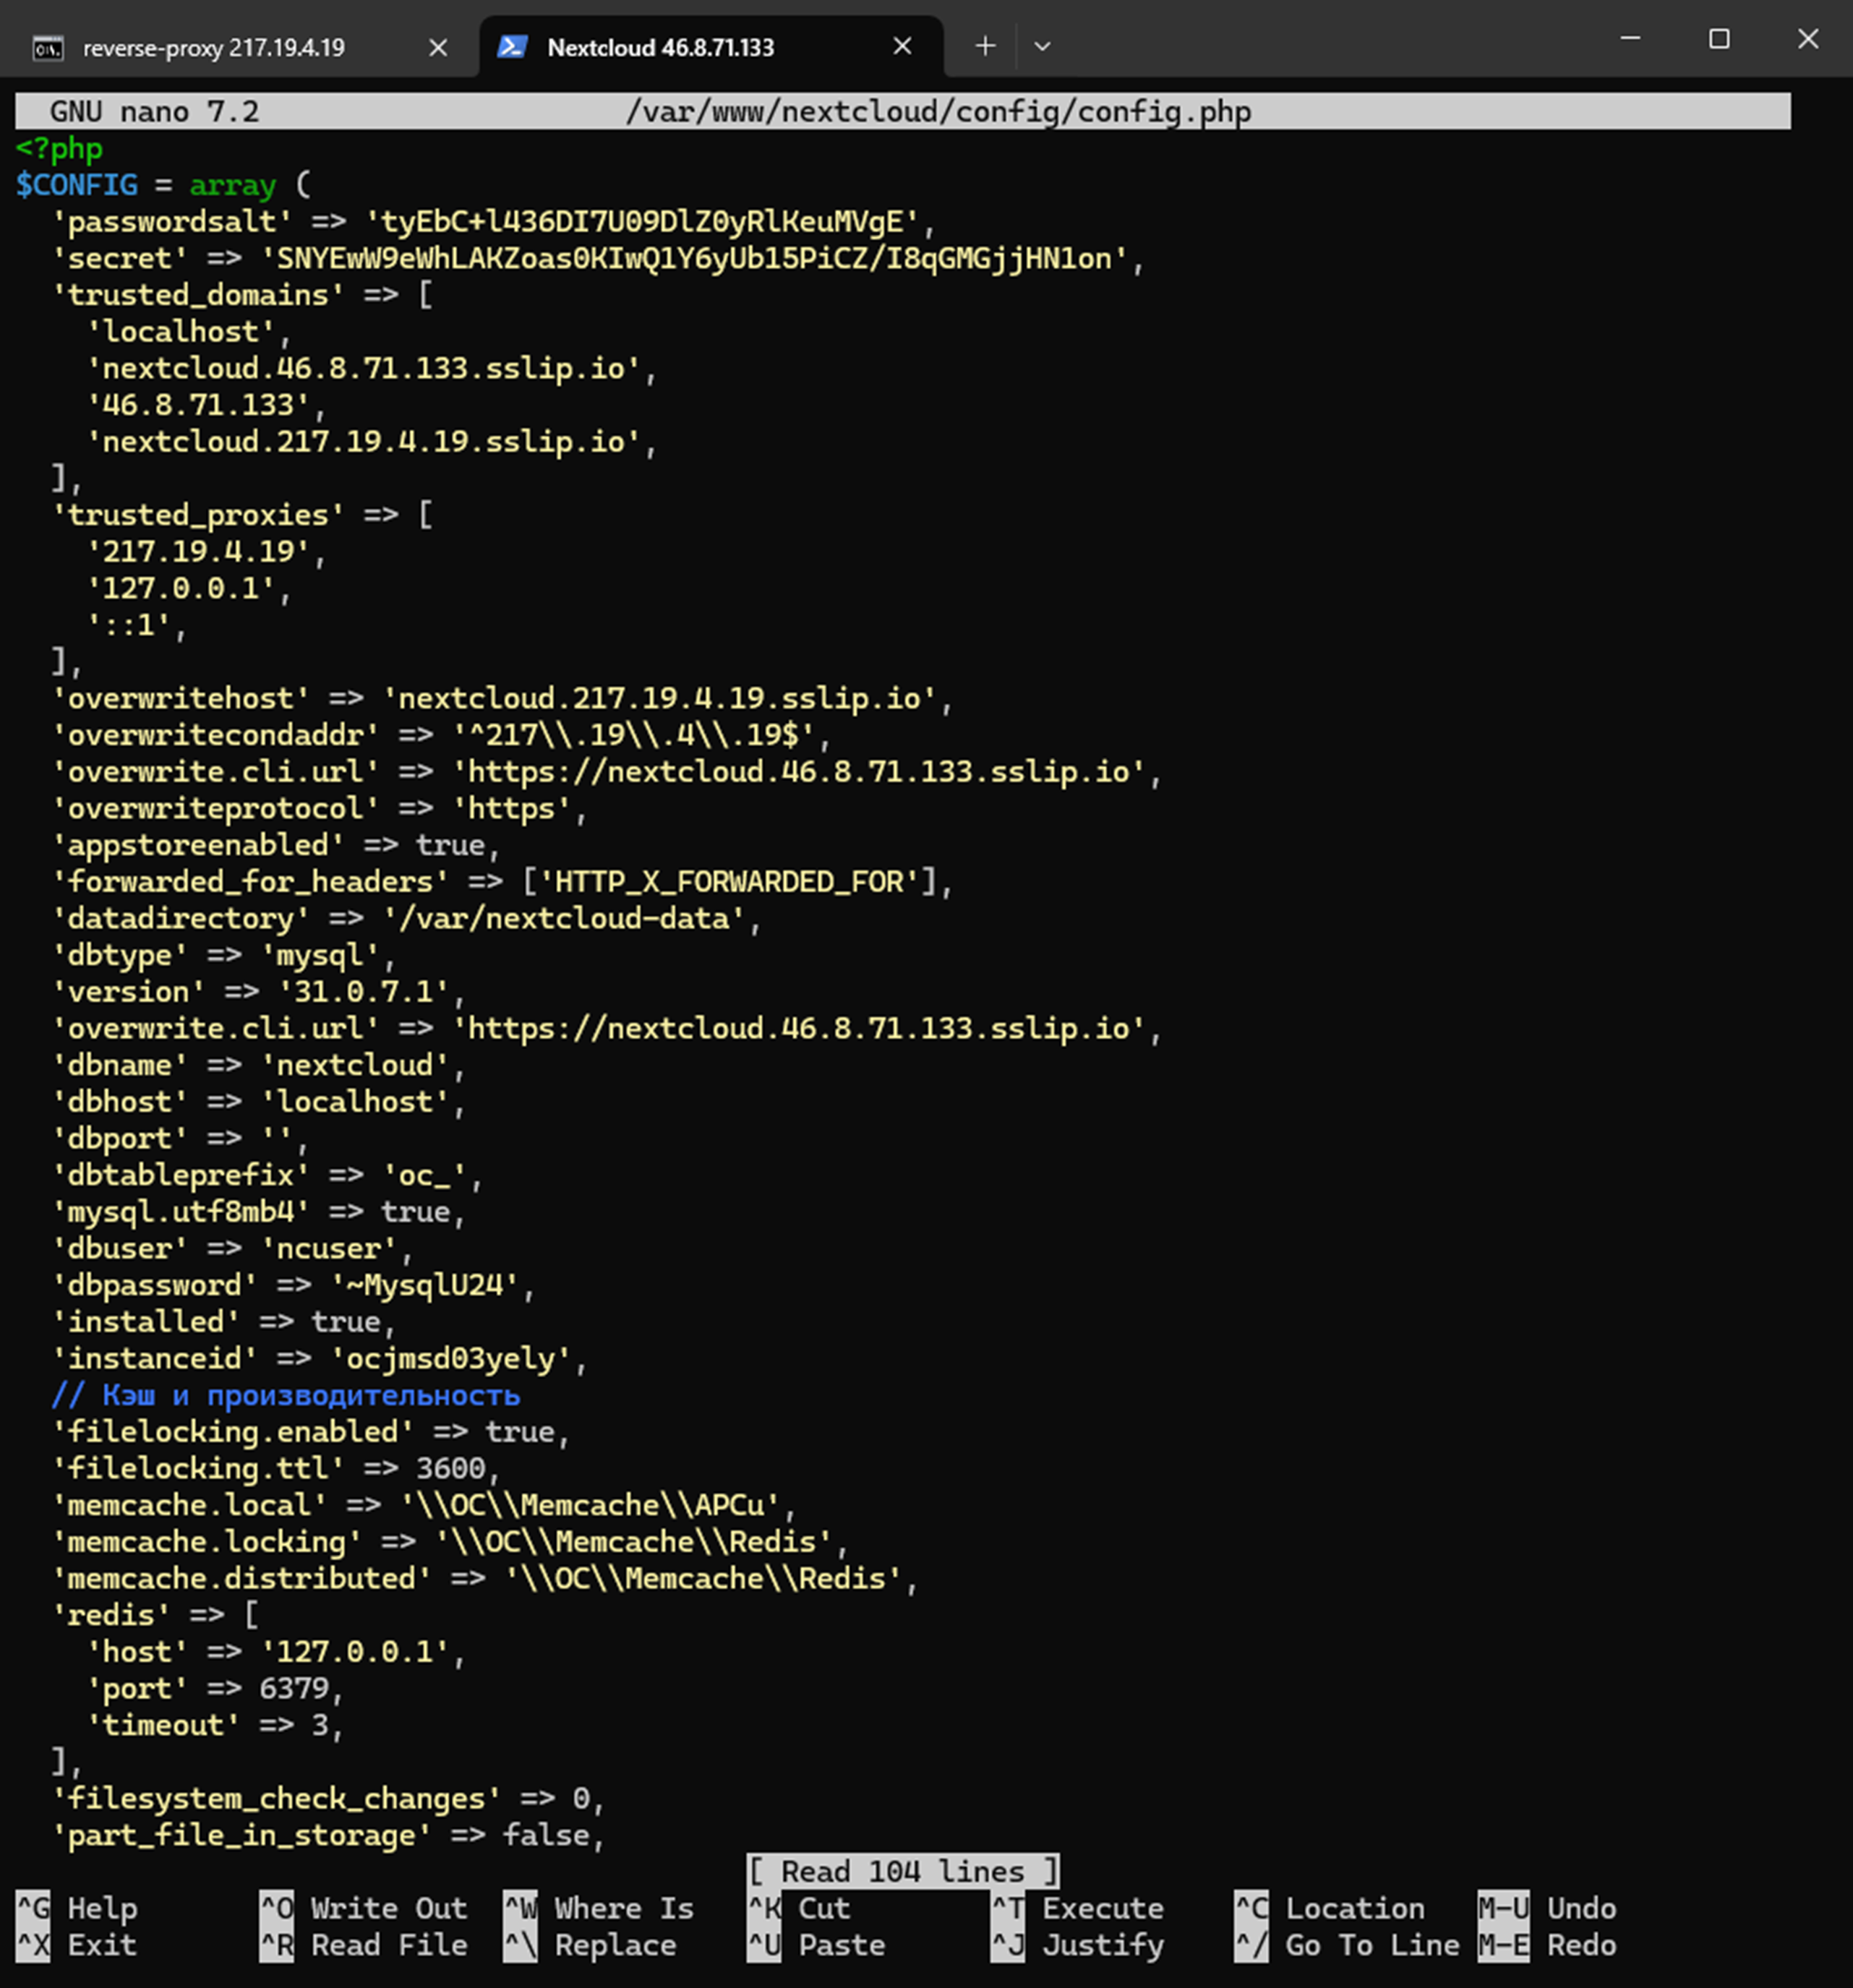Click the ^W Where Is shortcut

(x=599, y=1908)
